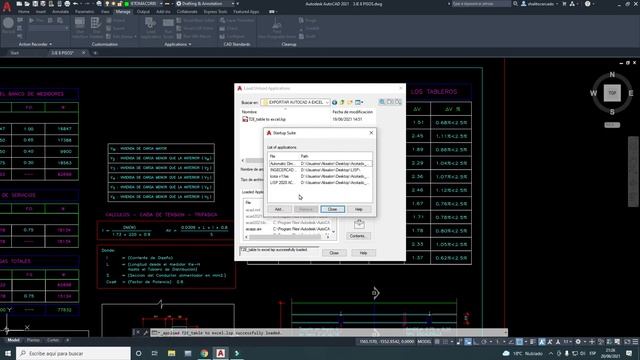Viewport: 640px width, 360px height.
Task: Click Save icon in quick access toolbar
Action: tap(35, 4)
